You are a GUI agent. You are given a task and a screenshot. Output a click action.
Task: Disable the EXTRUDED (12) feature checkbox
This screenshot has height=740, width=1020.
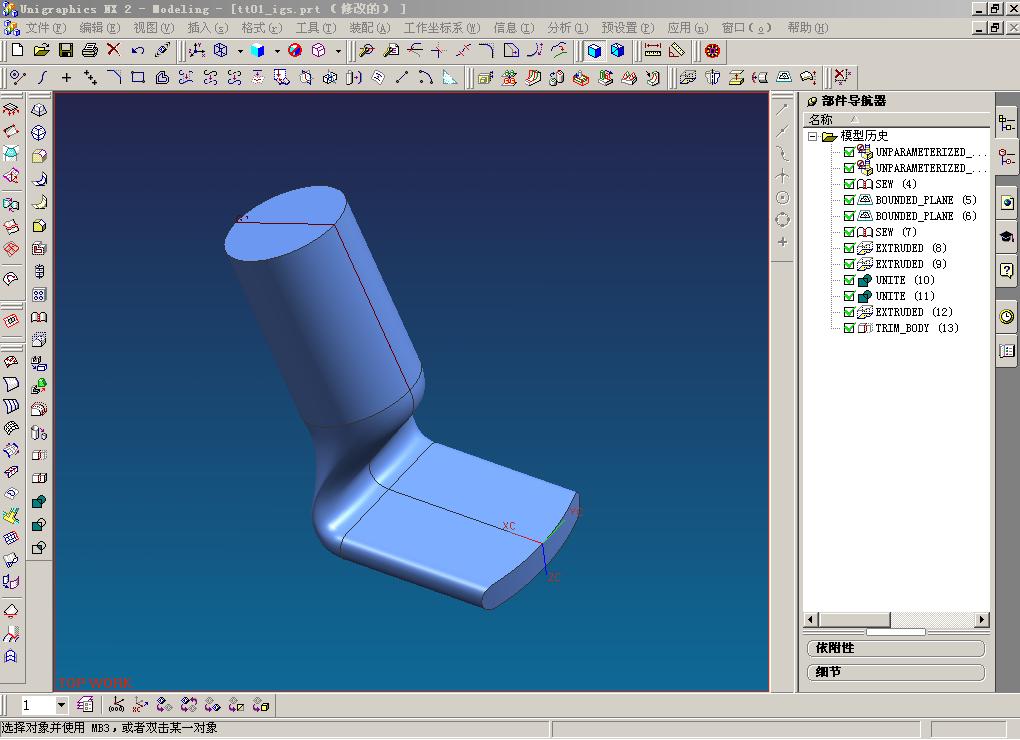pos(849,312)
